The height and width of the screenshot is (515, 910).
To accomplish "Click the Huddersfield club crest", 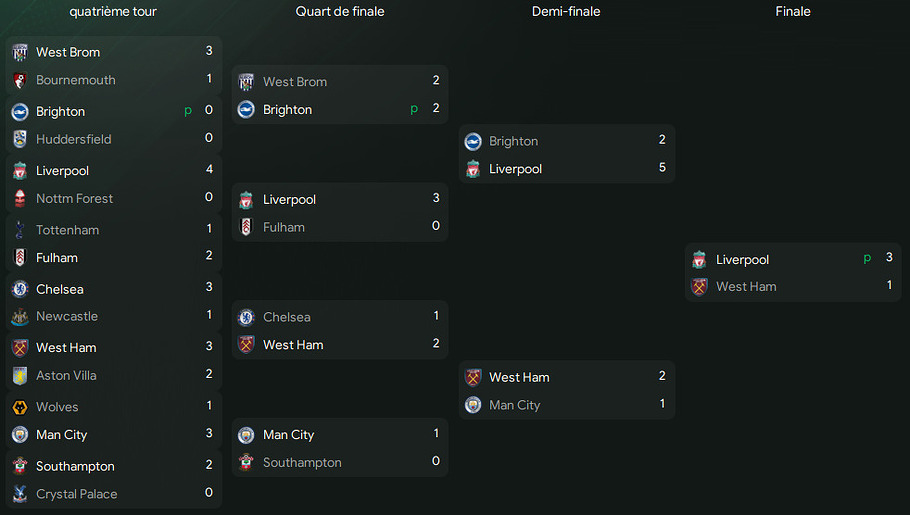I will 19,139.
